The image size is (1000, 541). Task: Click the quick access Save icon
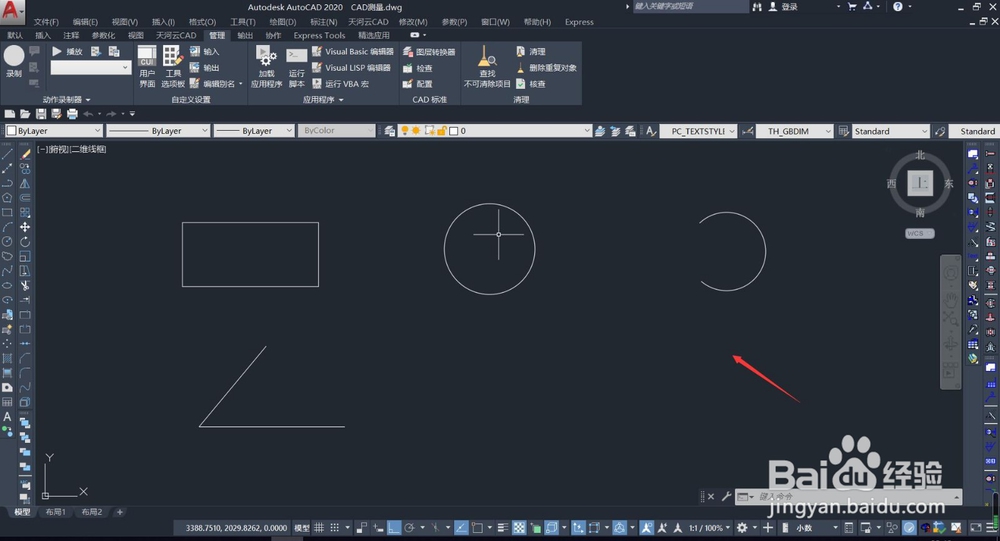coord(41,114)
